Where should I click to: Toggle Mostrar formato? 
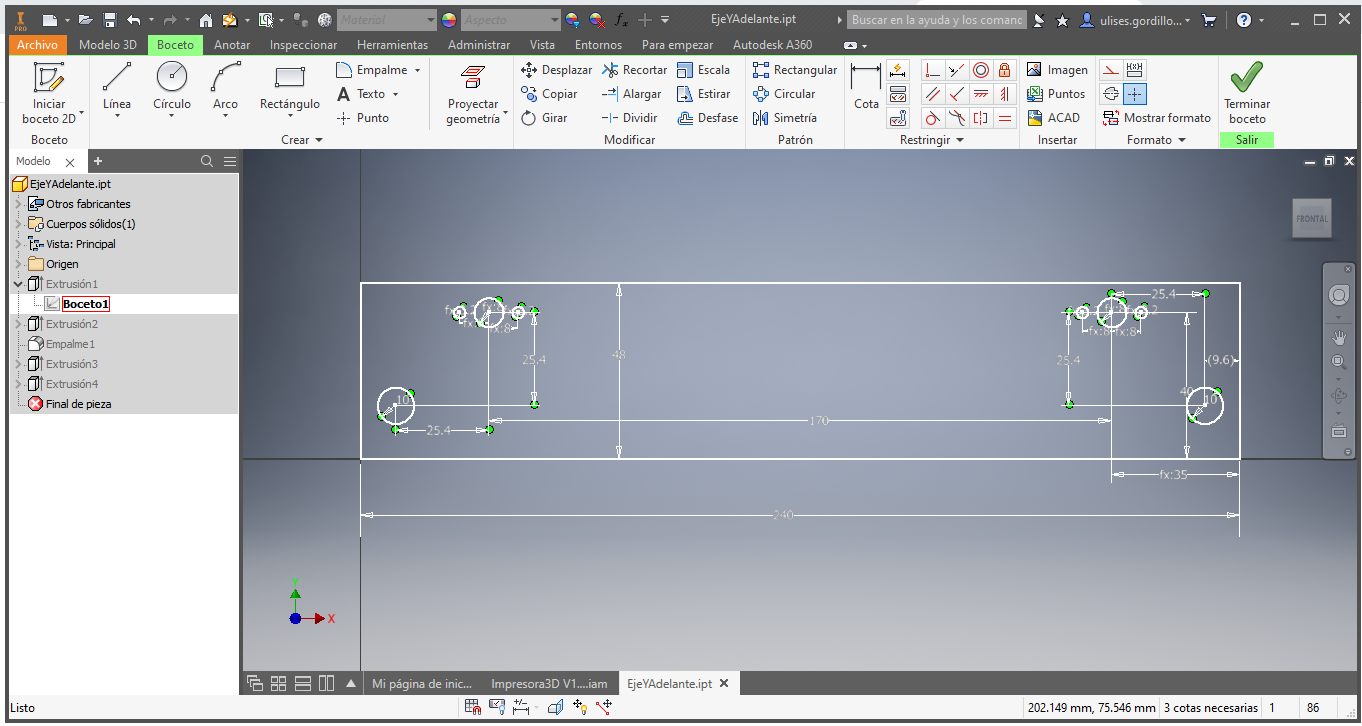pyautogui.click(x=1156, y=118)
